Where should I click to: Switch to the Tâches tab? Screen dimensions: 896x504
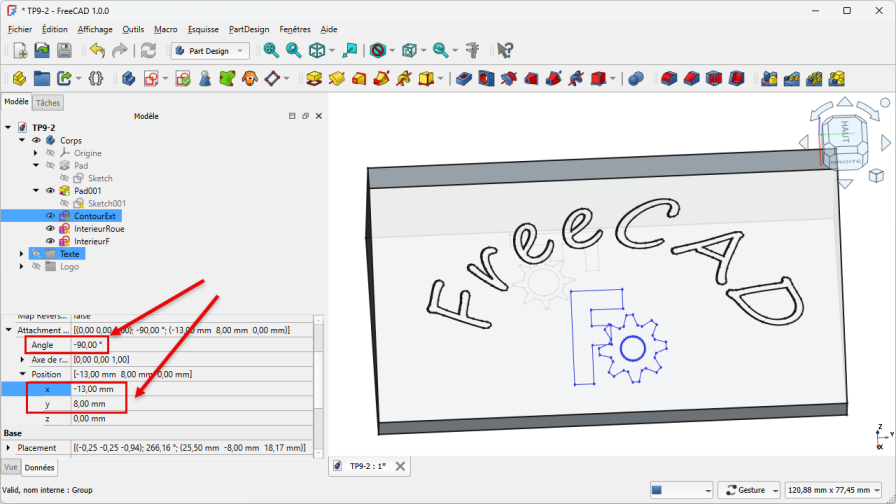pyautogui.click(x=47, y=103)
